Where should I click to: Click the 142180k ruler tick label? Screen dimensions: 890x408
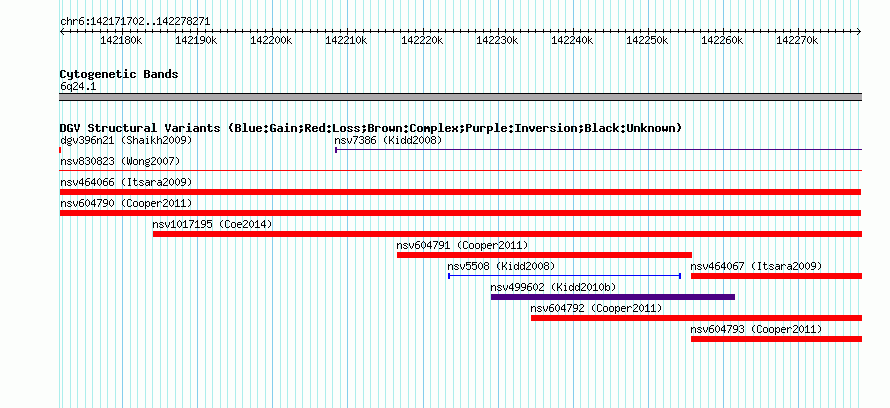pyautogui.click(x=122, y=41)
